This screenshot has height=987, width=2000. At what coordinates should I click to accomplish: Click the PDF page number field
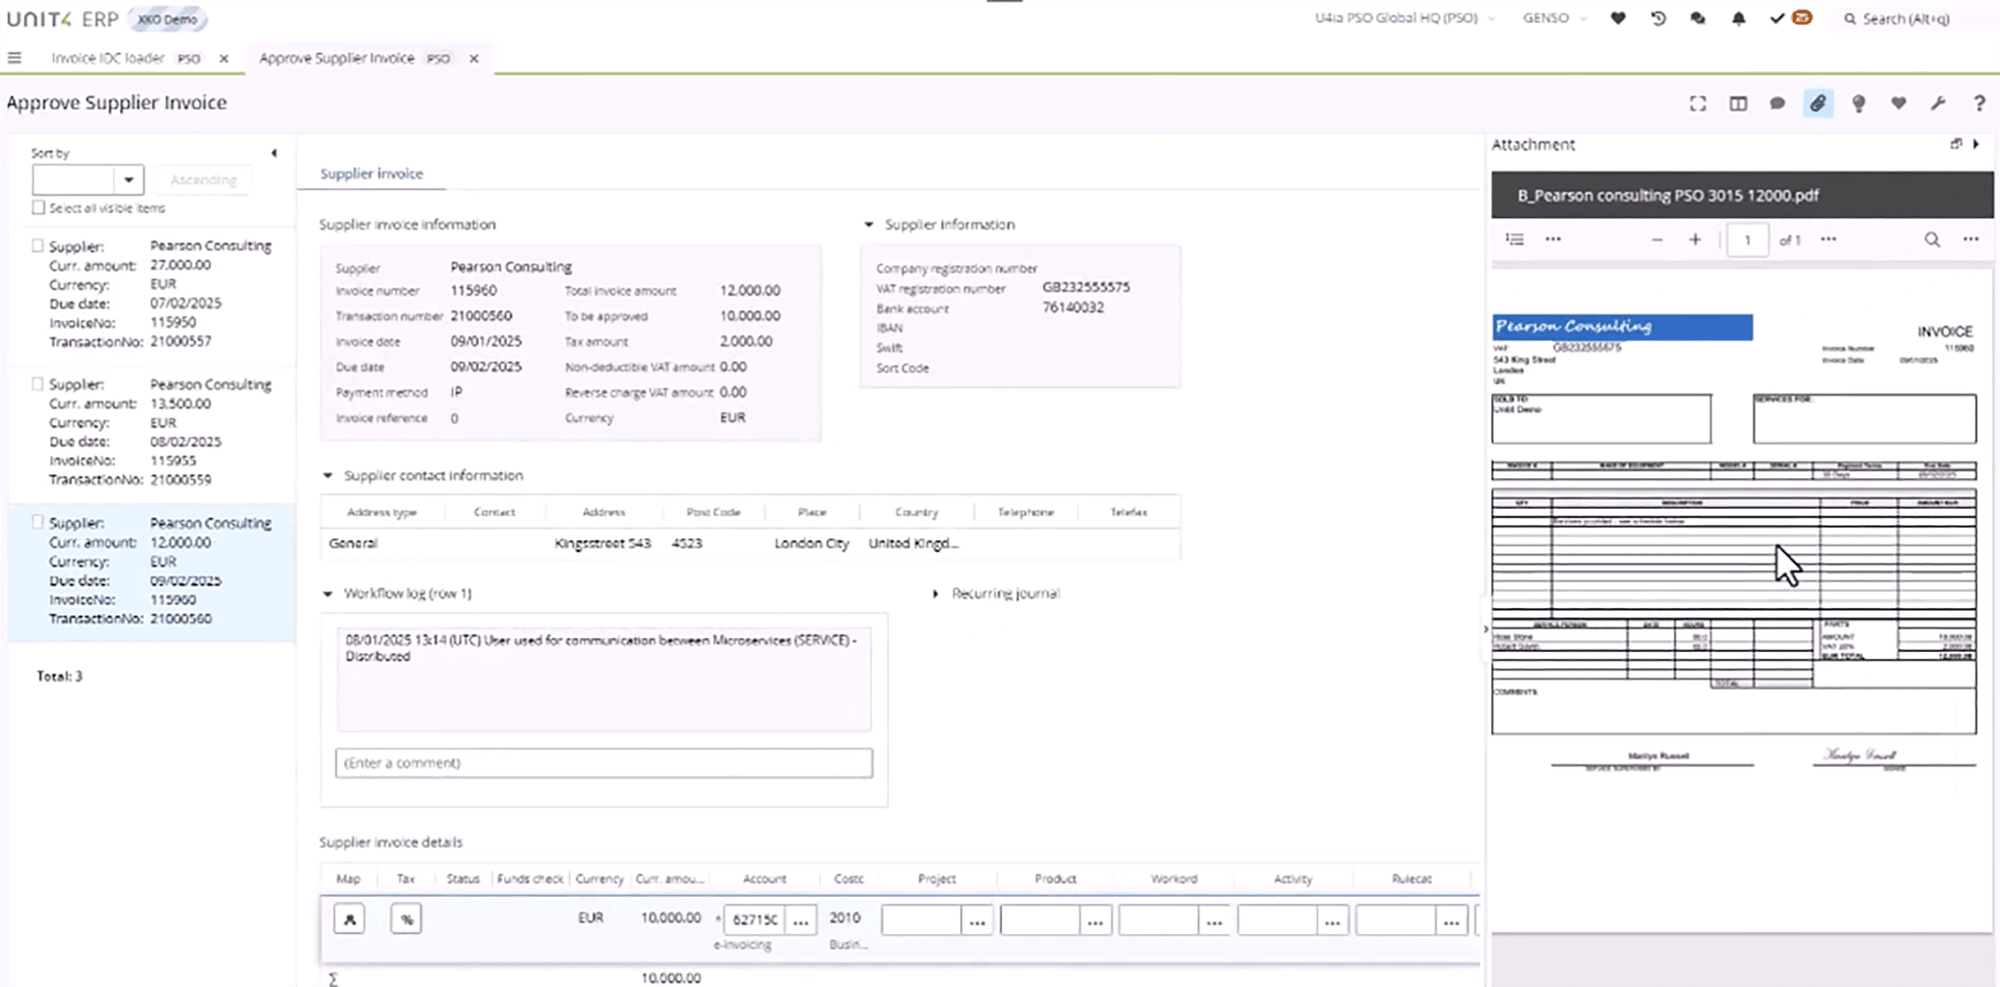[1747, 240]
